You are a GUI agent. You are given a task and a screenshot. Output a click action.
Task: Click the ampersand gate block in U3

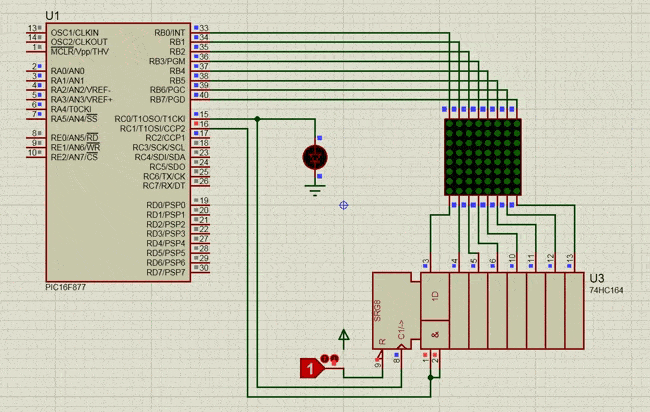coord(435,334)
